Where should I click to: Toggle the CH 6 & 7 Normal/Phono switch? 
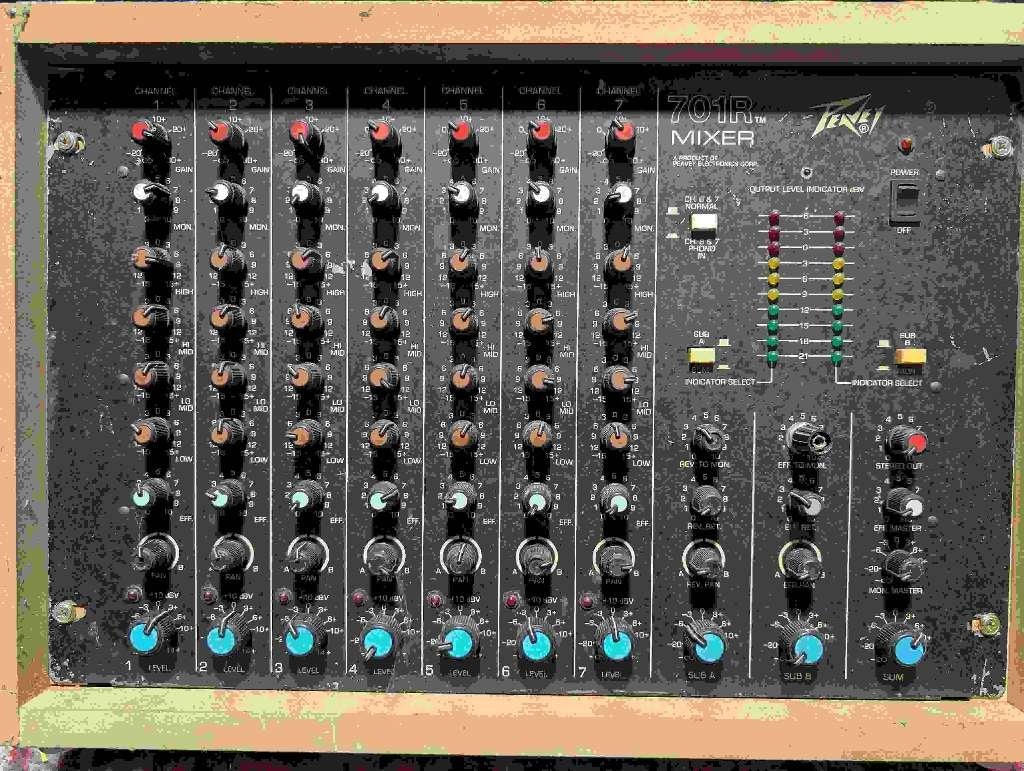tap(703, 224)
